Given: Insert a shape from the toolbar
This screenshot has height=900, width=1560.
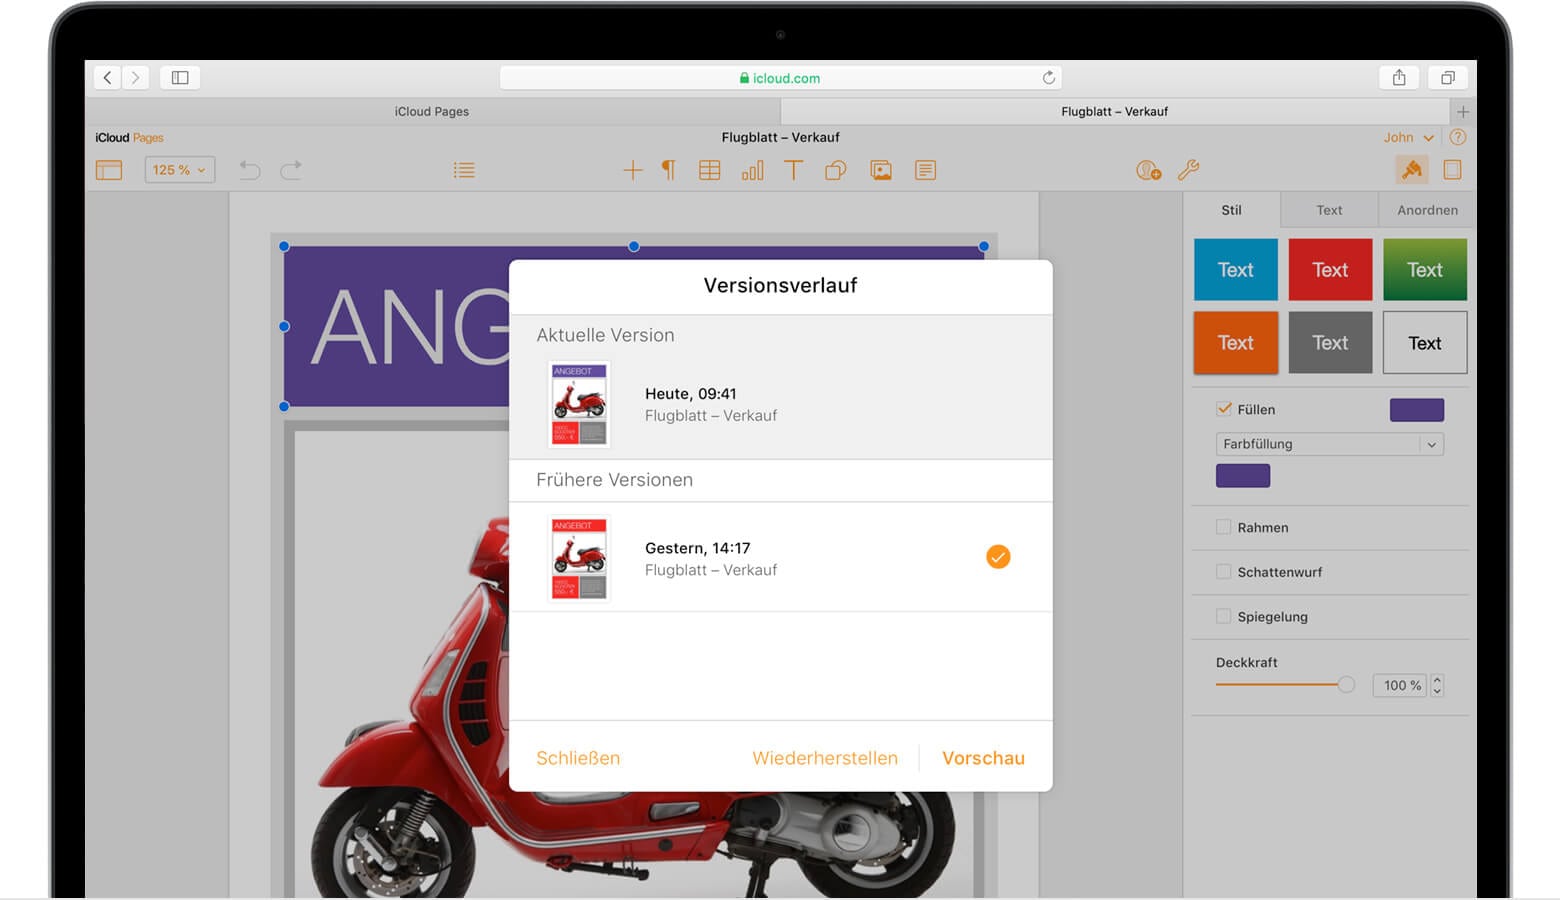Looking at the screenshot, I should click(x=835, y=170).
